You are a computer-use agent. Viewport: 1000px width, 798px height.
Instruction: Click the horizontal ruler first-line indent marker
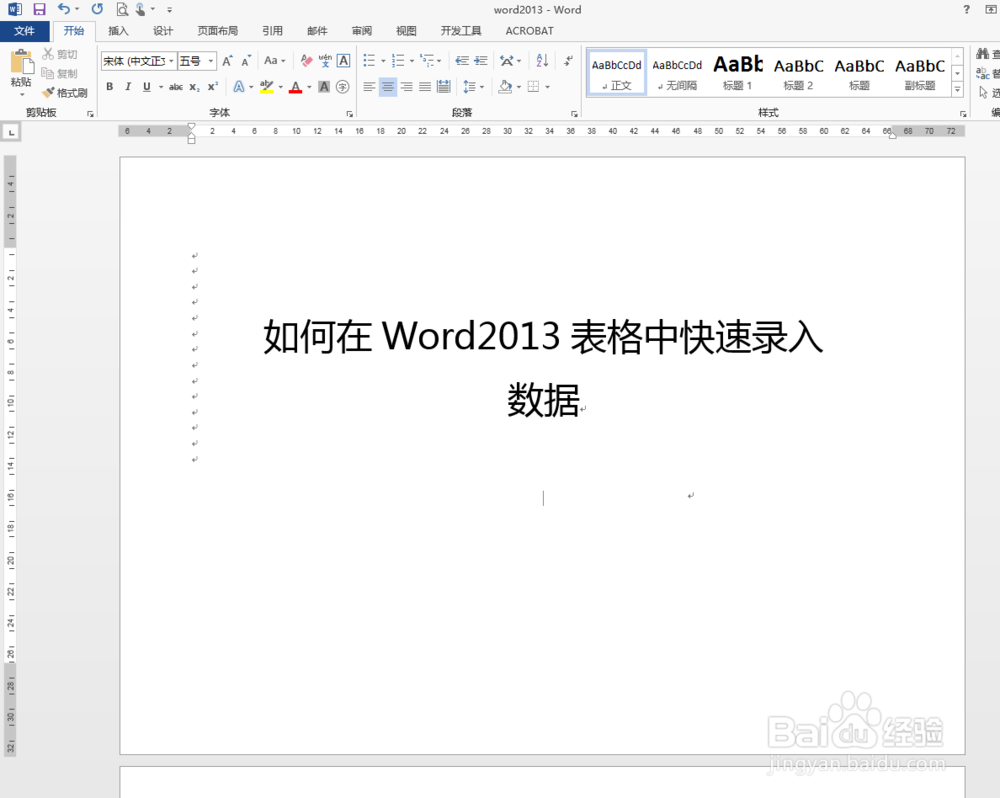pyautogui.click(x=191, y=127)
